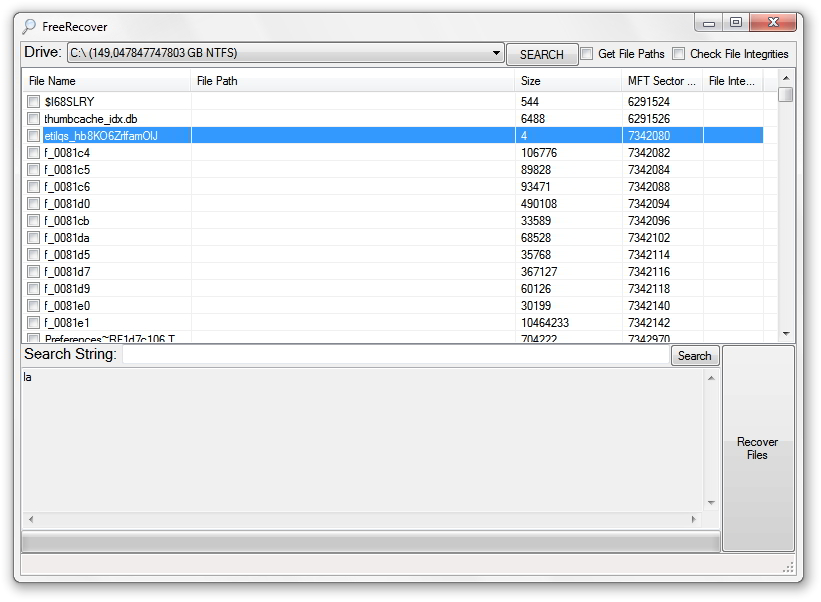Maximize the FreeRecover window
Viewport: 821px width, 602px height.
coord(736,23)
